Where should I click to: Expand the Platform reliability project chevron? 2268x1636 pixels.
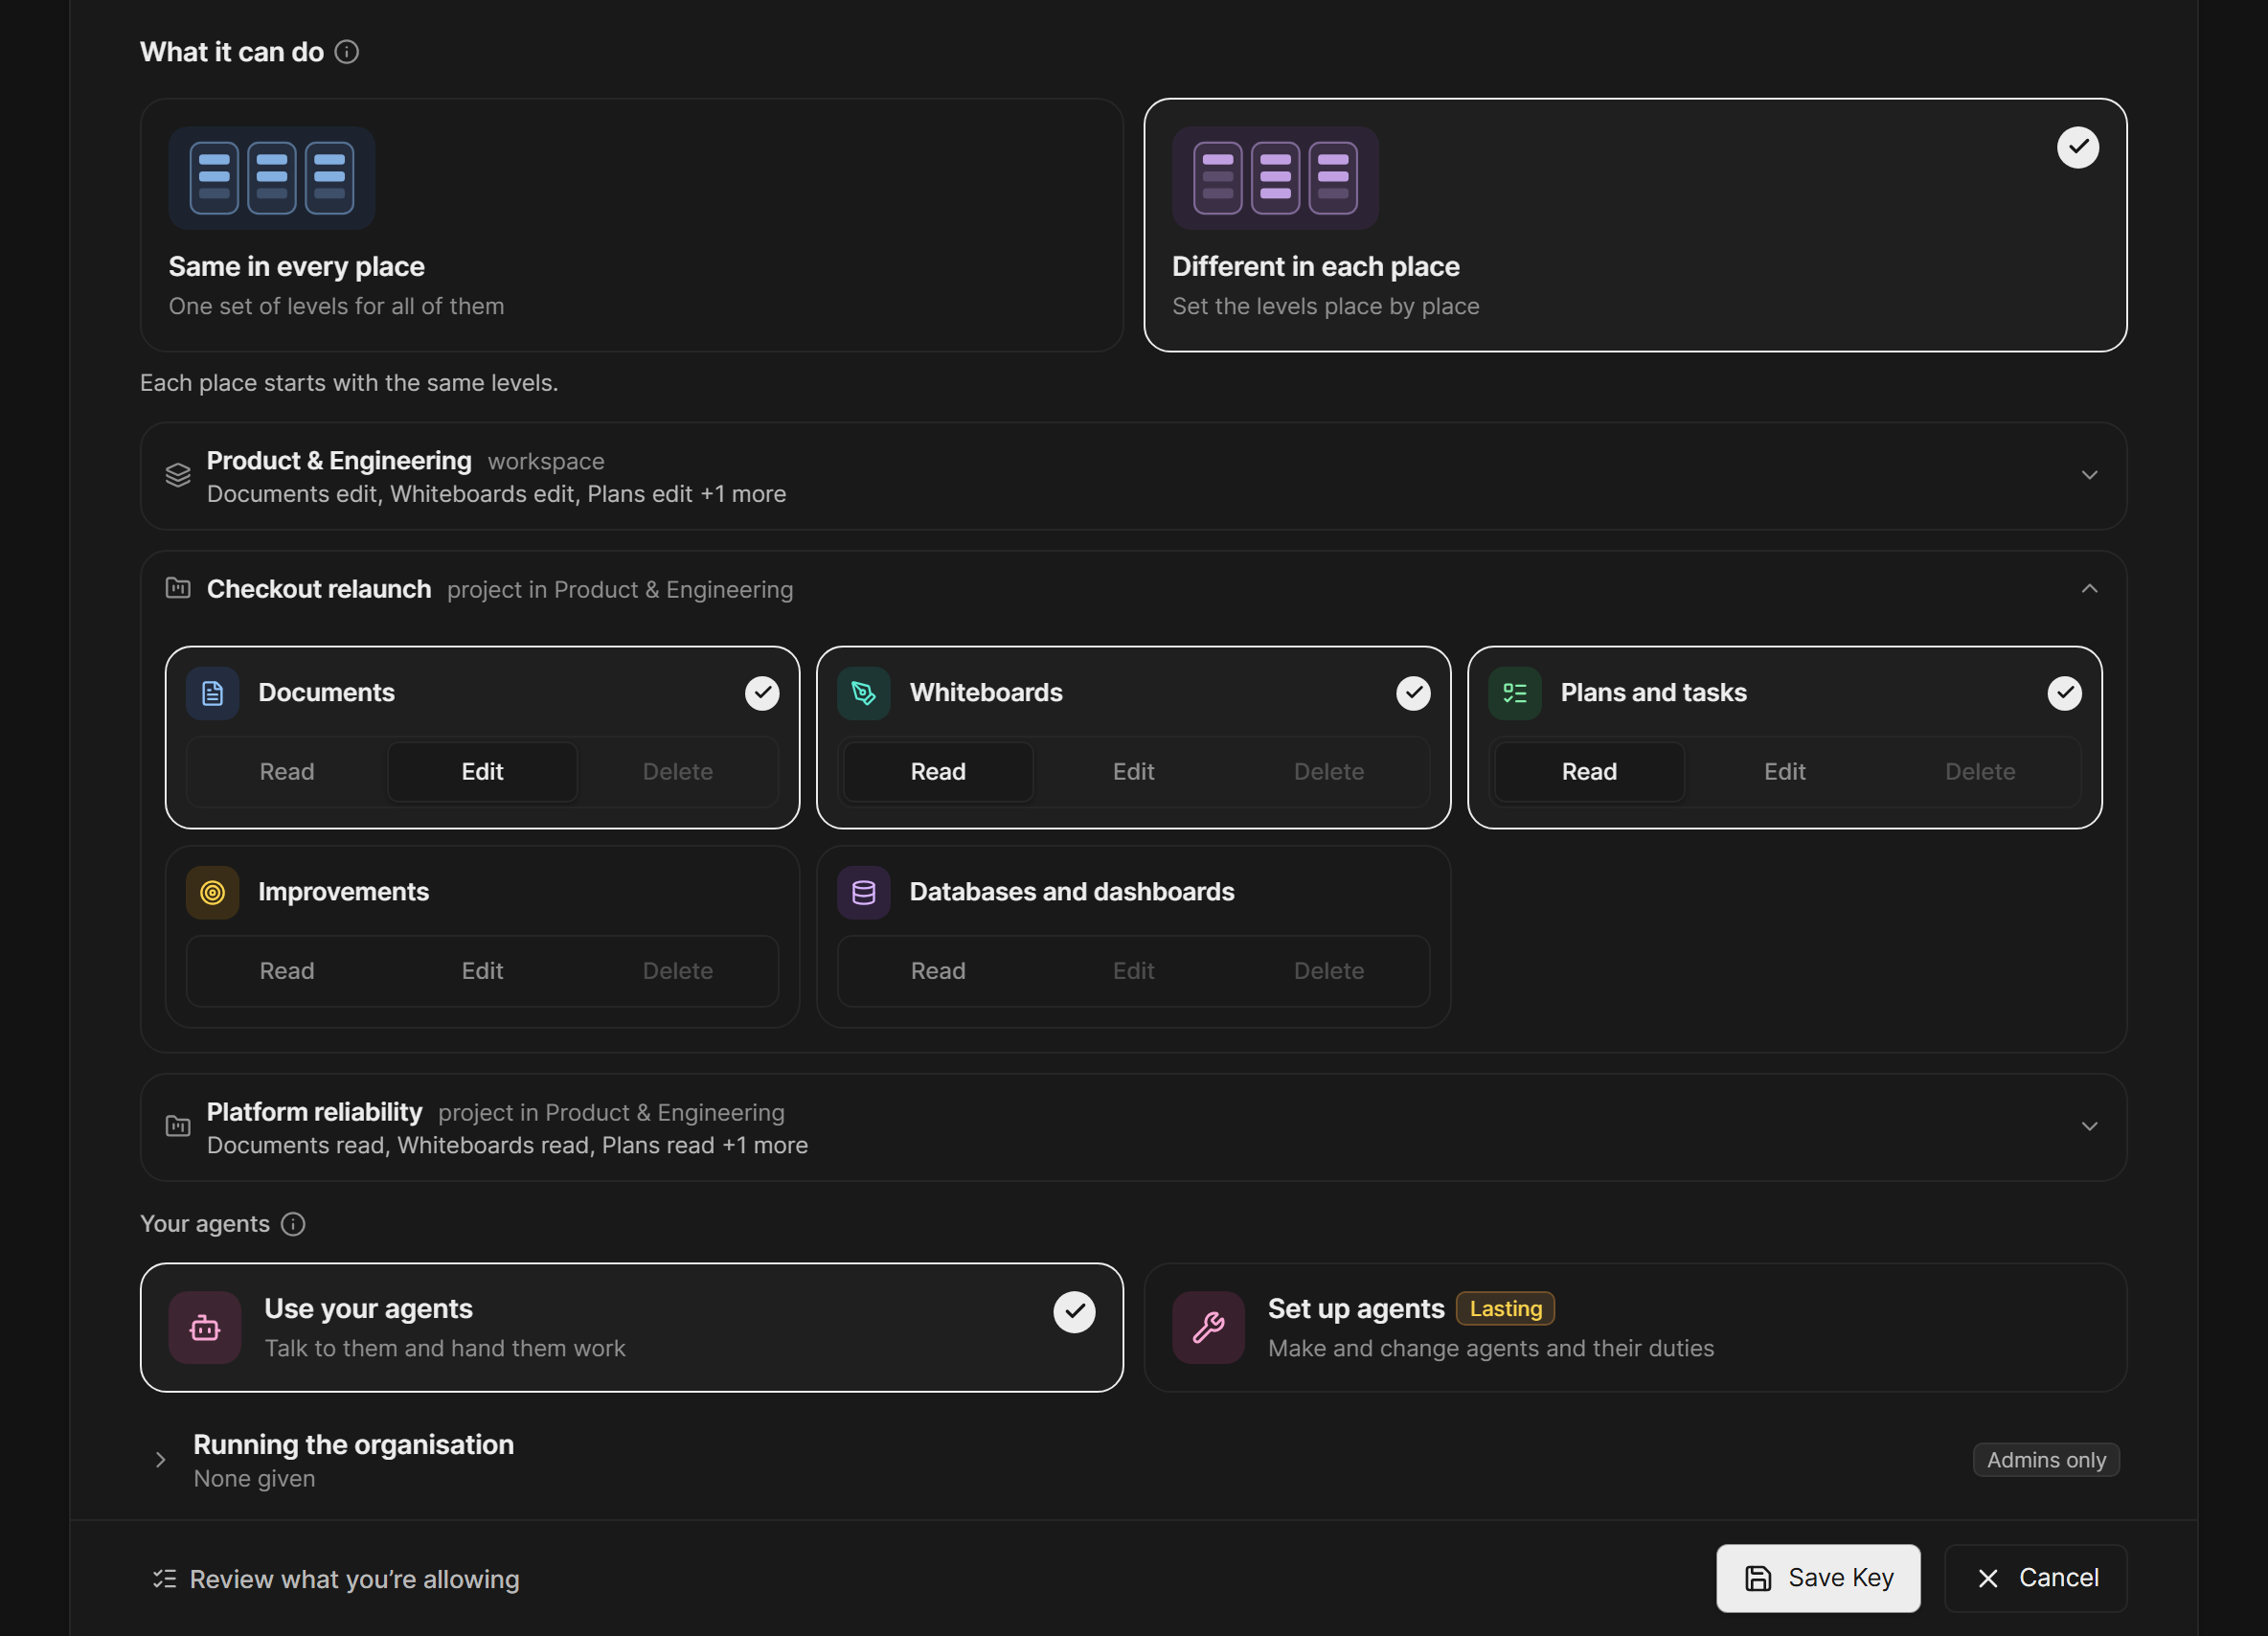point(2089,1127)
